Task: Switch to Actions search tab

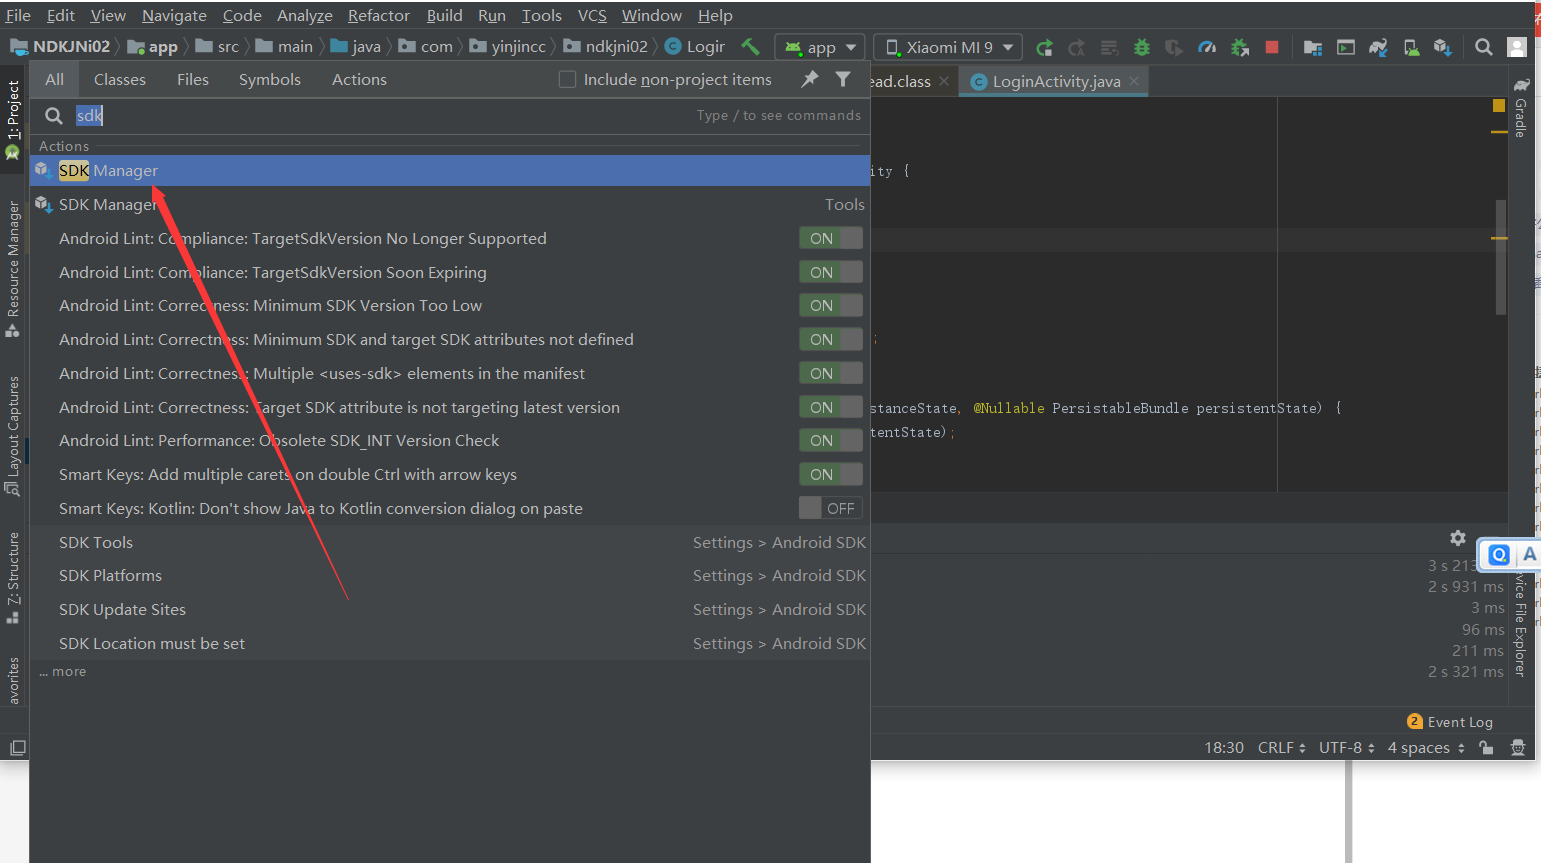Action: pos(359,79)
